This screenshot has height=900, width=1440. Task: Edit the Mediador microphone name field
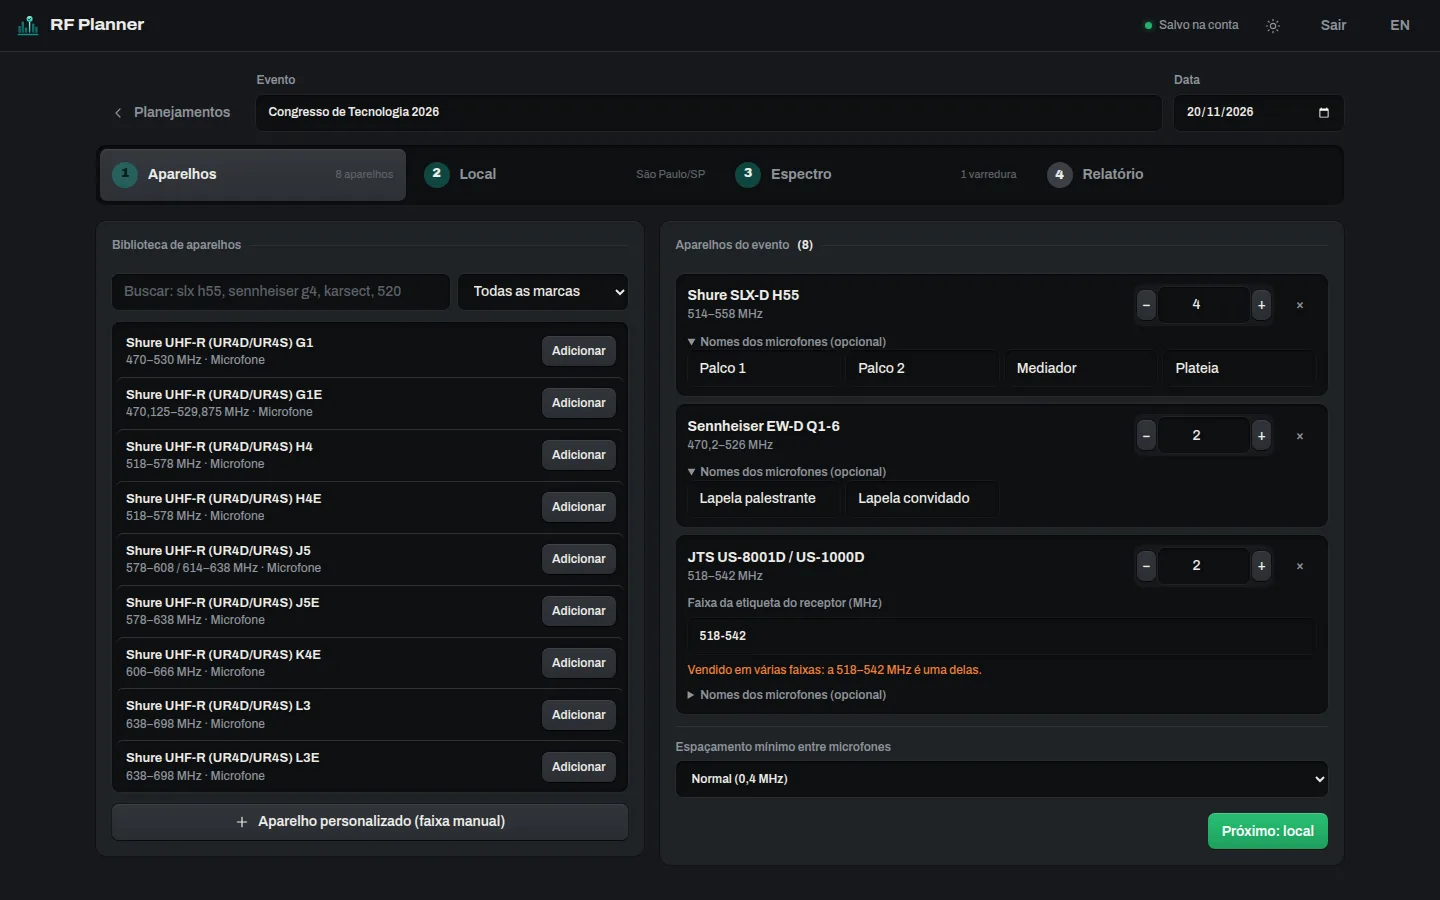click(x=1082, y=368)
